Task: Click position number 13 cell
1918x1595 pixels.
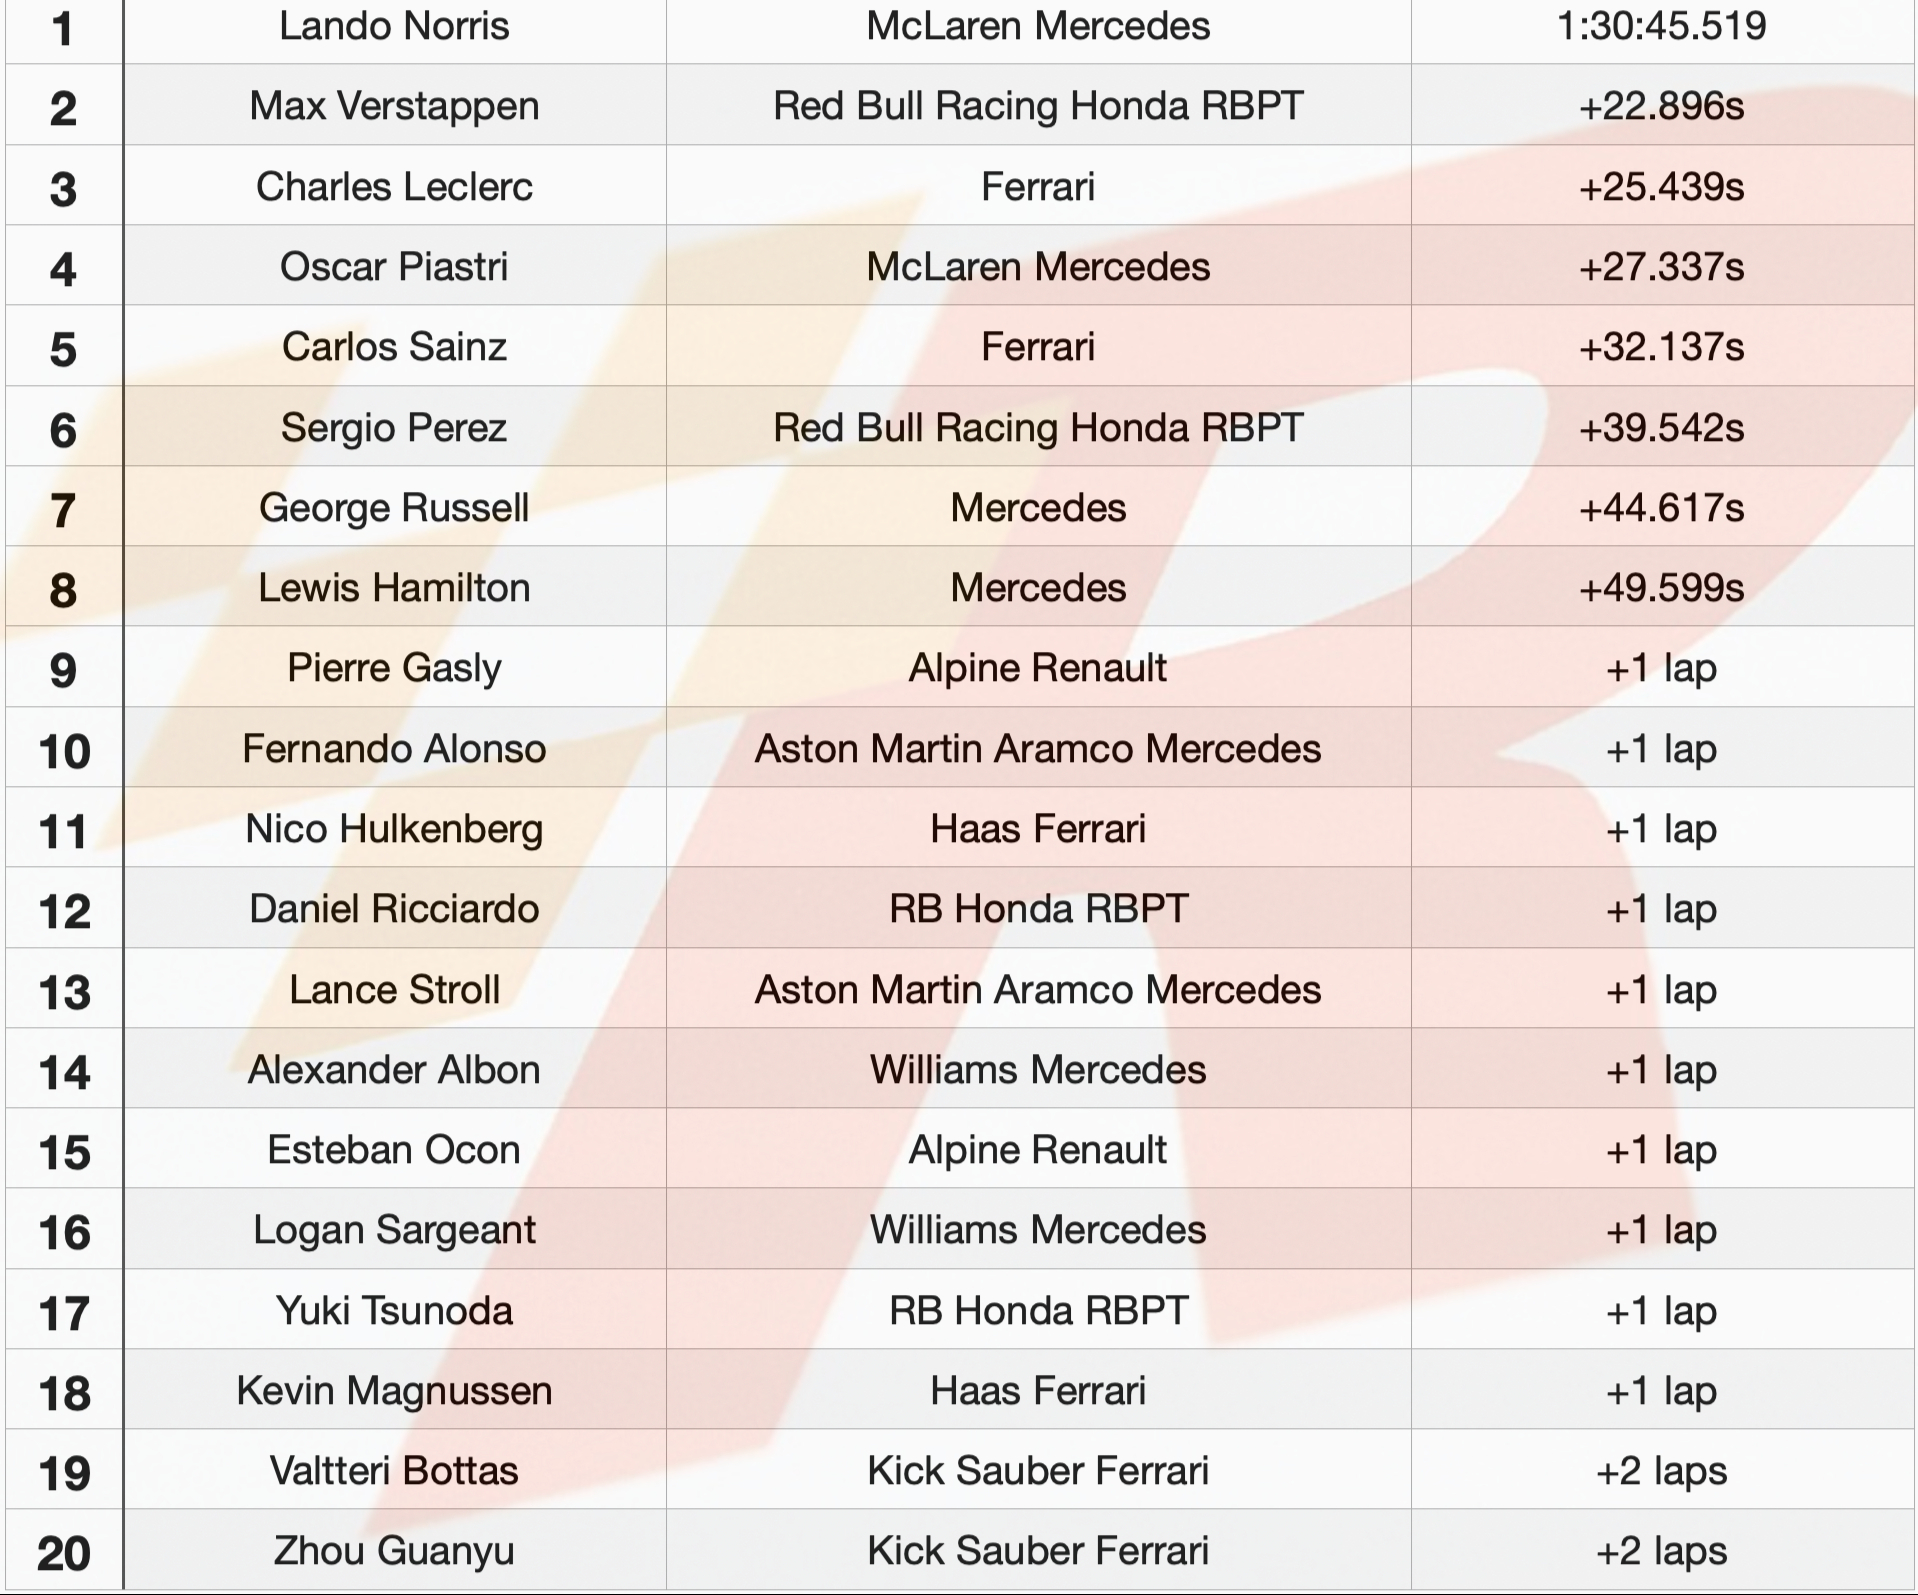Action: click(x=63, y=991)
